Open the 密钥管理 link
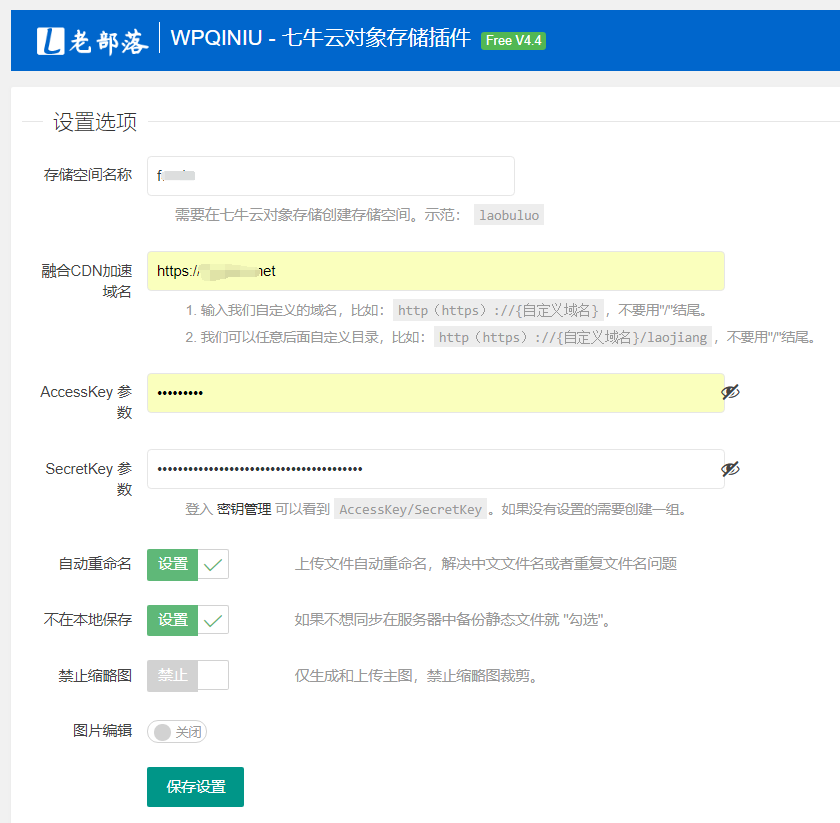The width and height of the screenshot is (840, 823). [244, 509]
